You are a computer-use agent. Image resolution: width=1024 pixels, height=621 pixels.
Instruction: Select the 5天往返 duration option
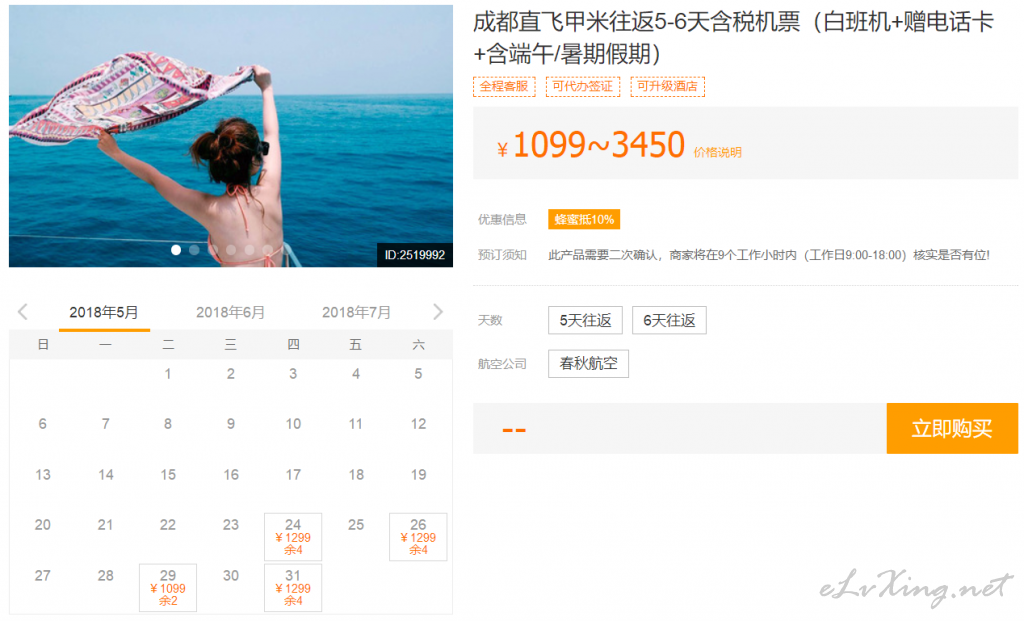[x=585, y=320]
